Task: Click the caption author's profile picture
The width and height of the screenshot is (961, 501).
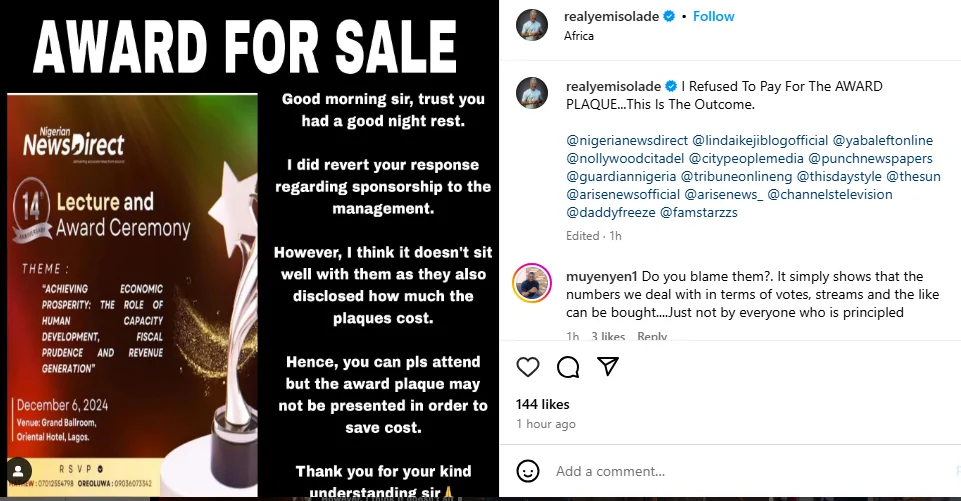Action: pyautogui.click(x=532, y=93)
